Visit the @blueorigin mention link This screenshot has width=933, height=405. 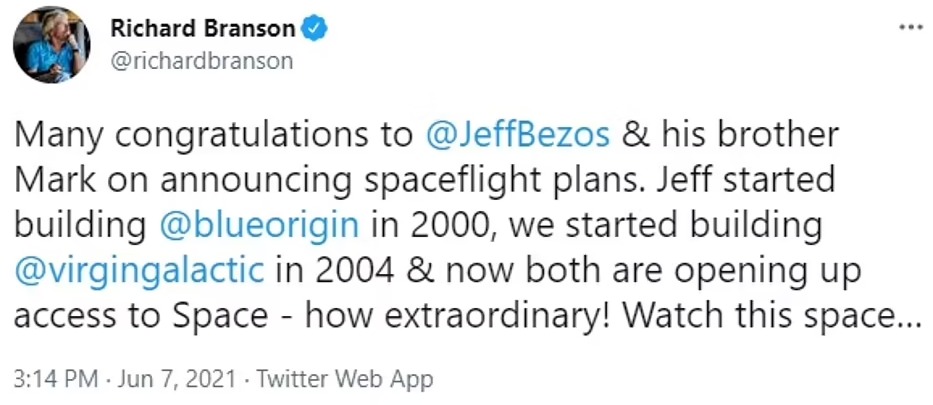click(x=257, y=223)
